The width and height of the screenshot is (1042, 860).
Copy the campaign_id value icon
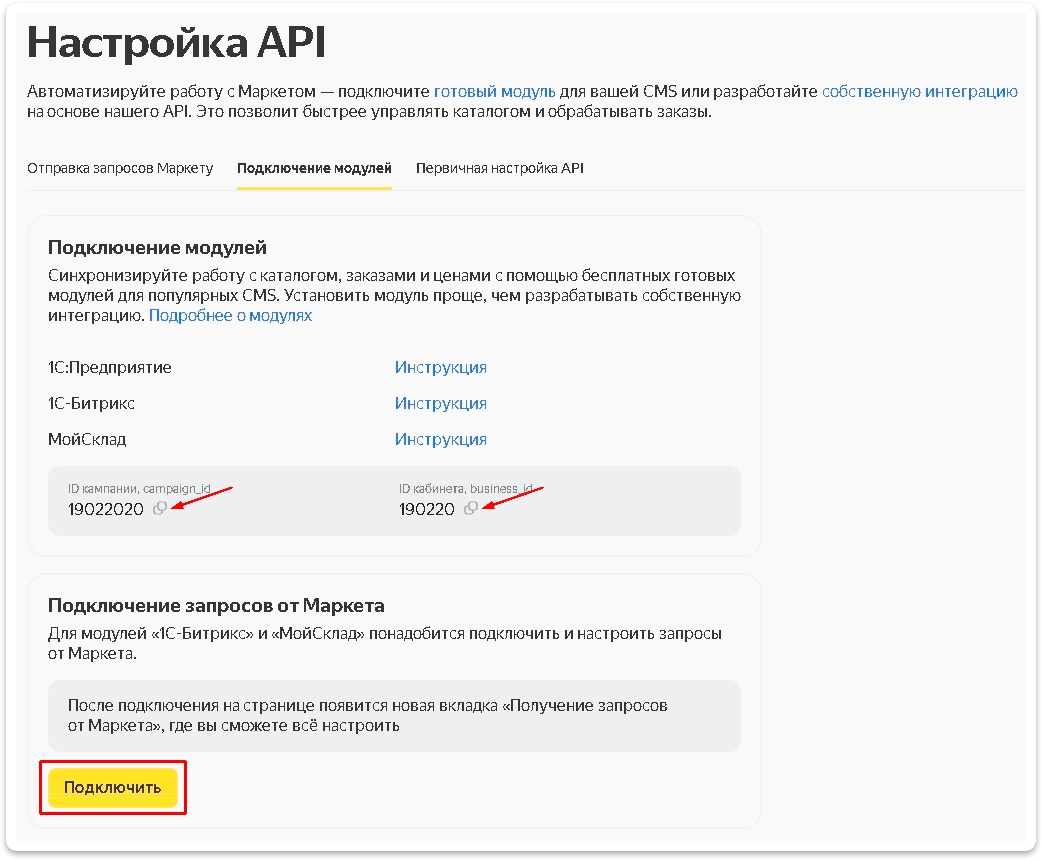(159, 509)
